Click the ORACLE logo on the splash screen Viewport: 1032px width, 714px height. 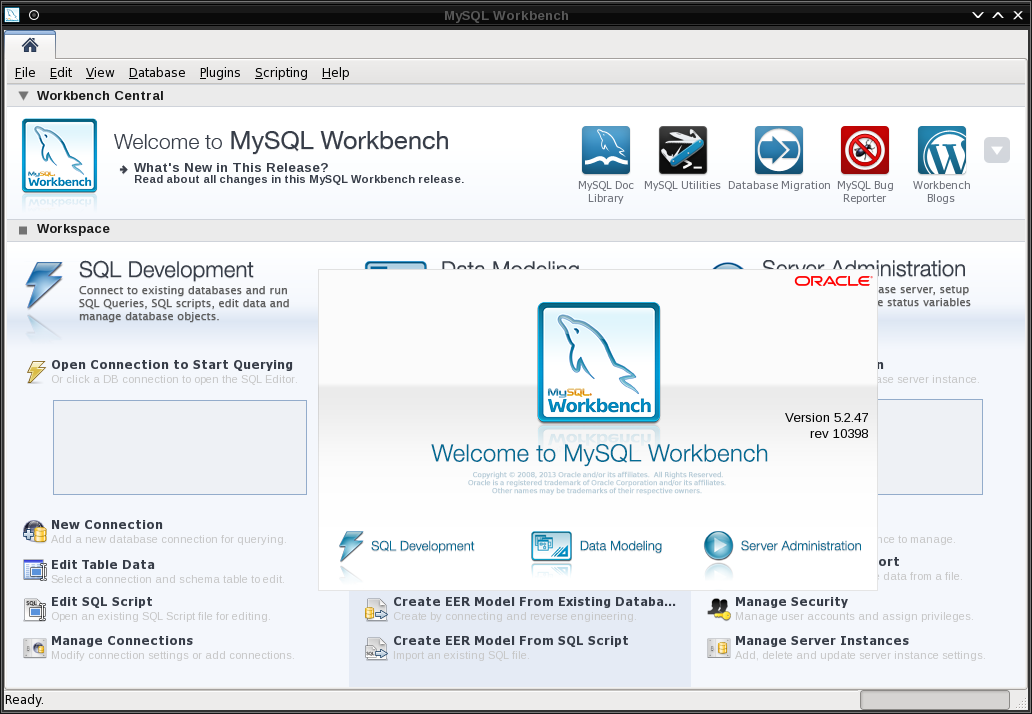tap(833, 281)
